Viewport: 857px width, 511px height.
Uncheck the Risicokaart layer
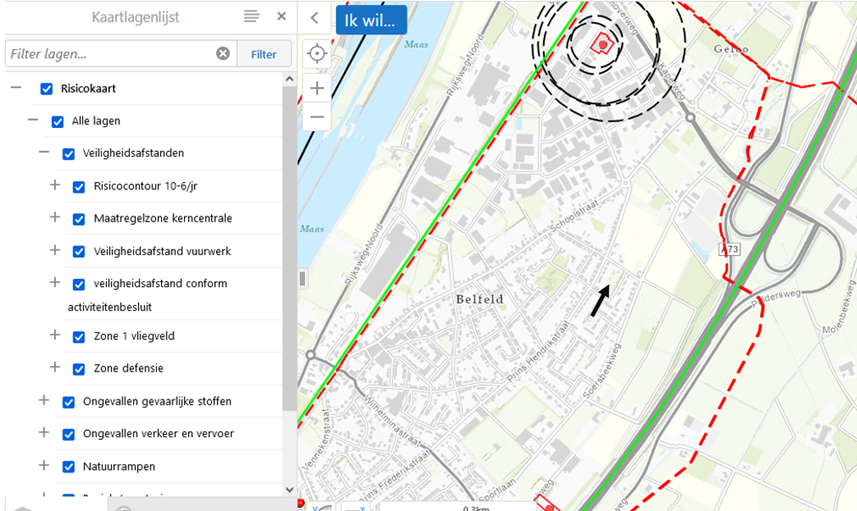[x=46, y=89]
